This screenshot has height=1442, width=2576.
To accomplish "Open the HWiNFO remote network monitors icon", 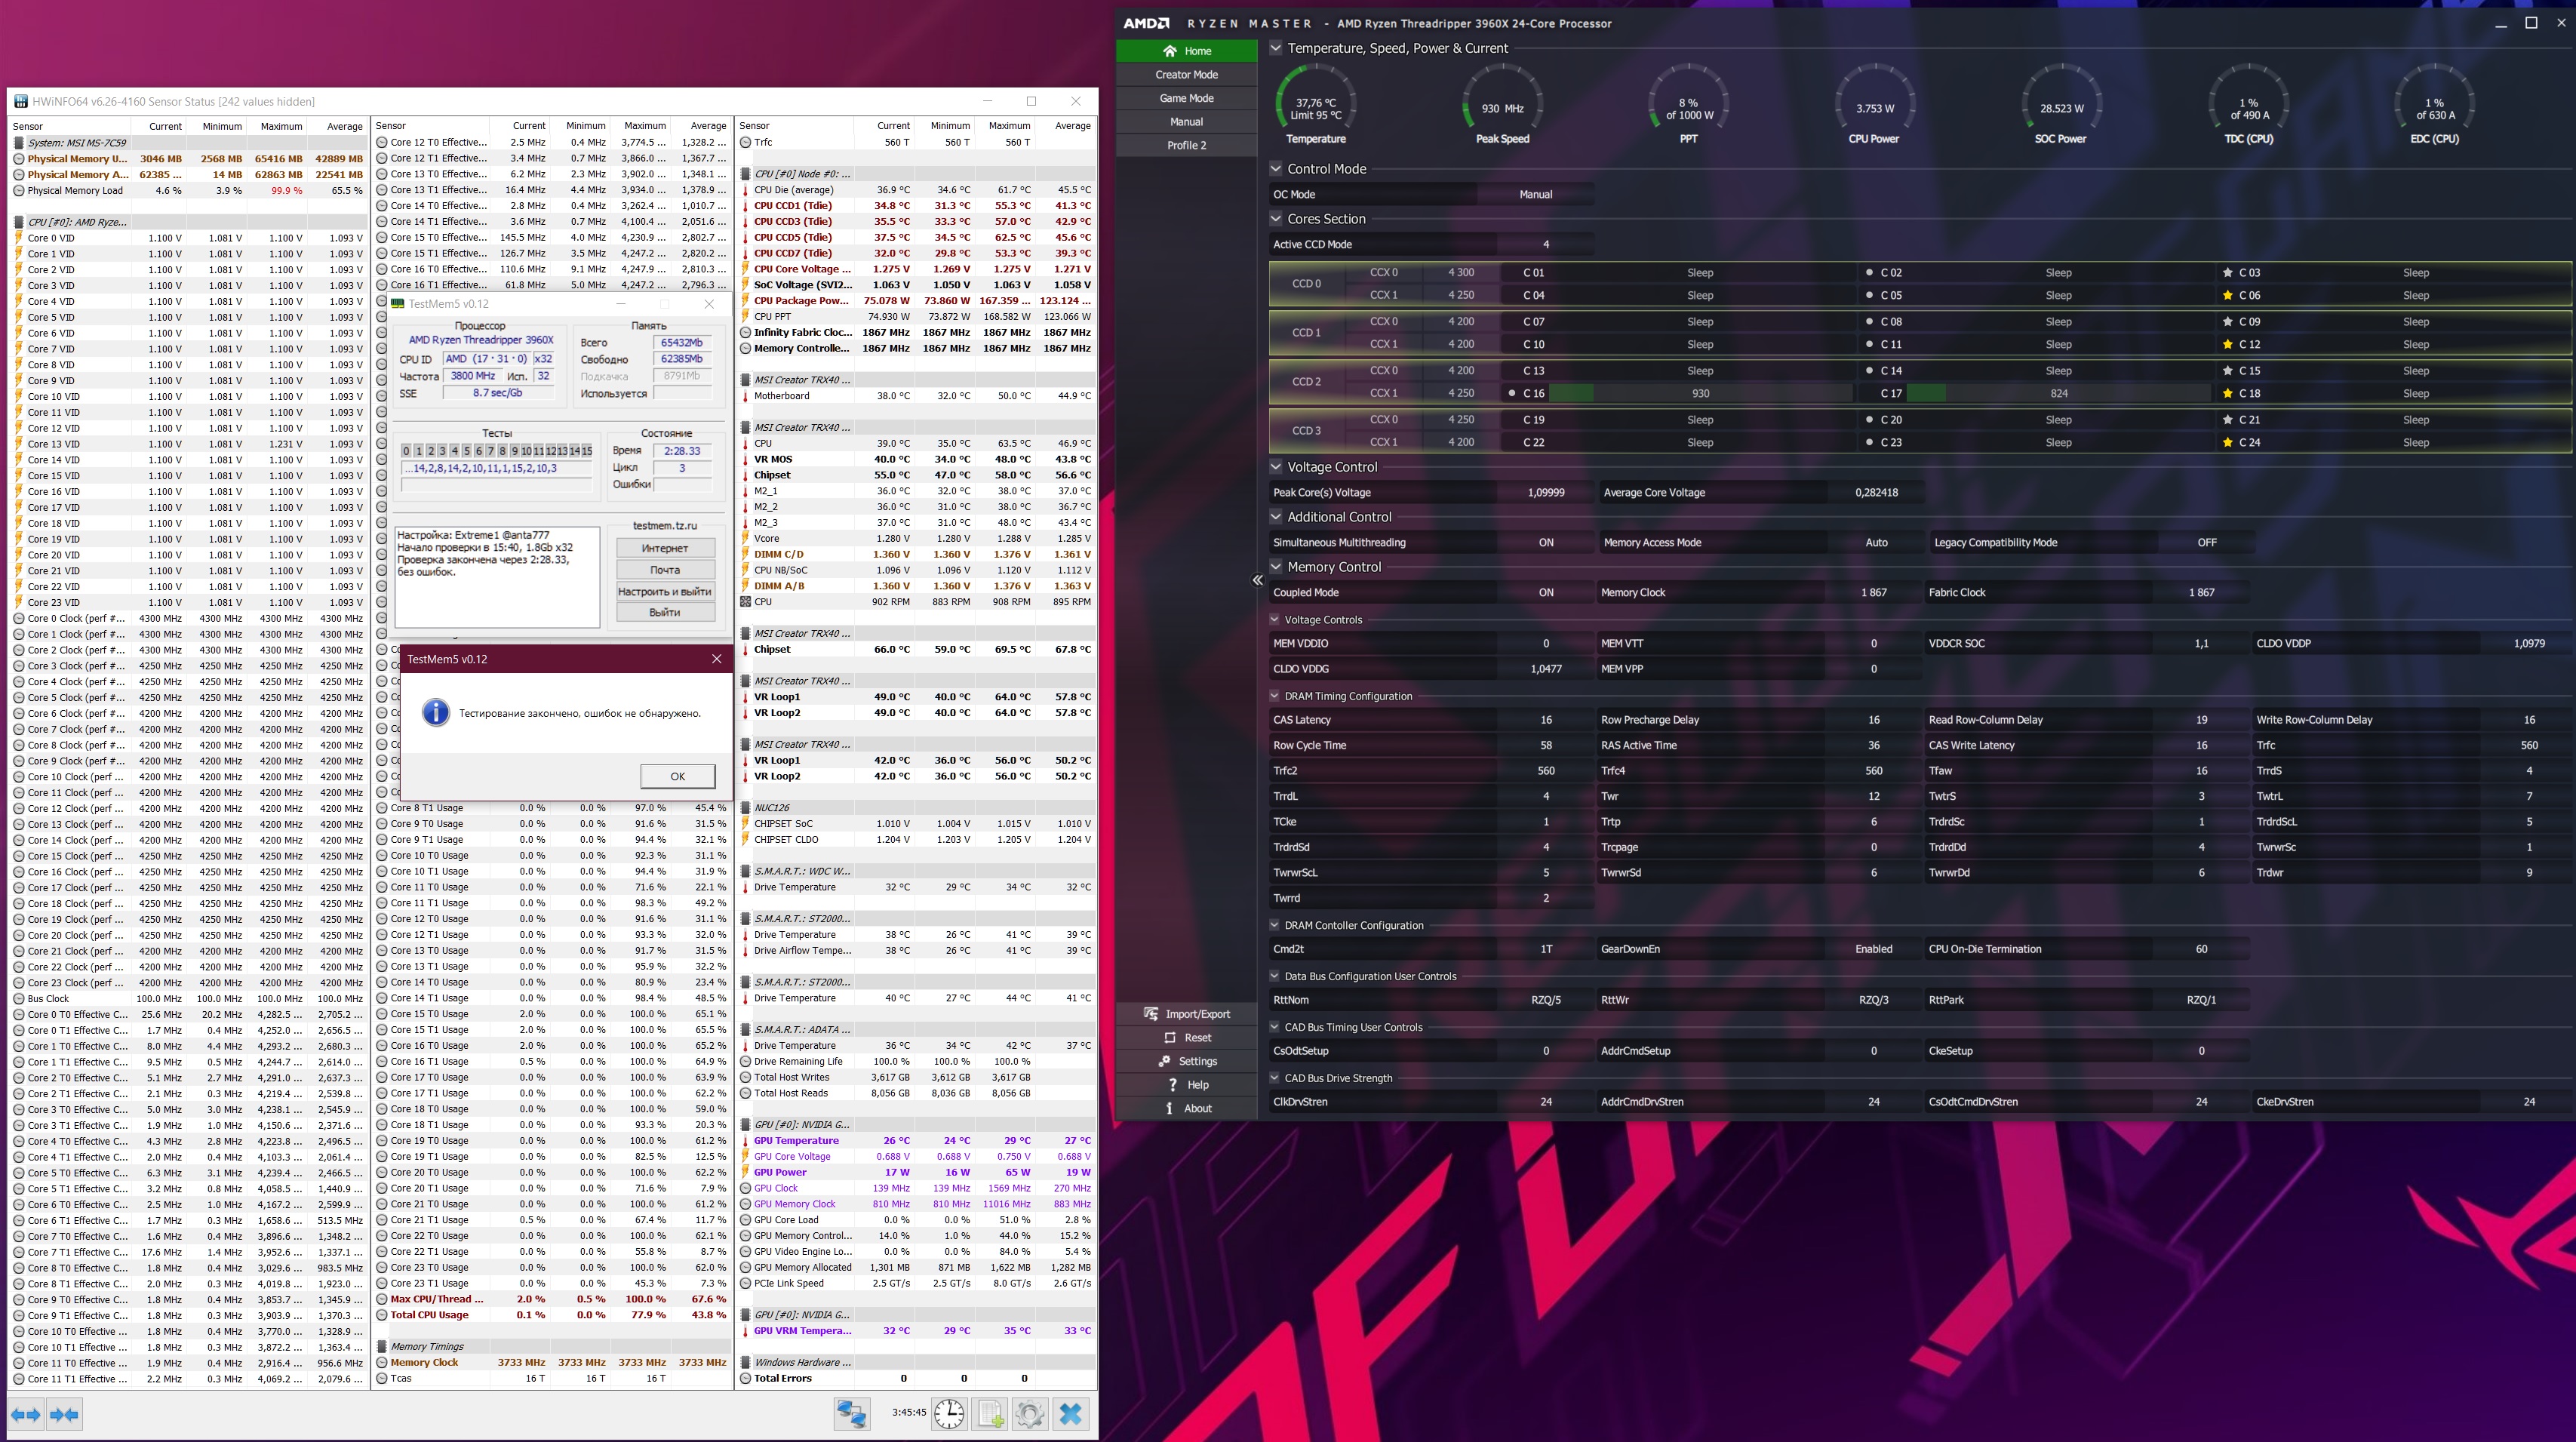I will coord(852,1414).
